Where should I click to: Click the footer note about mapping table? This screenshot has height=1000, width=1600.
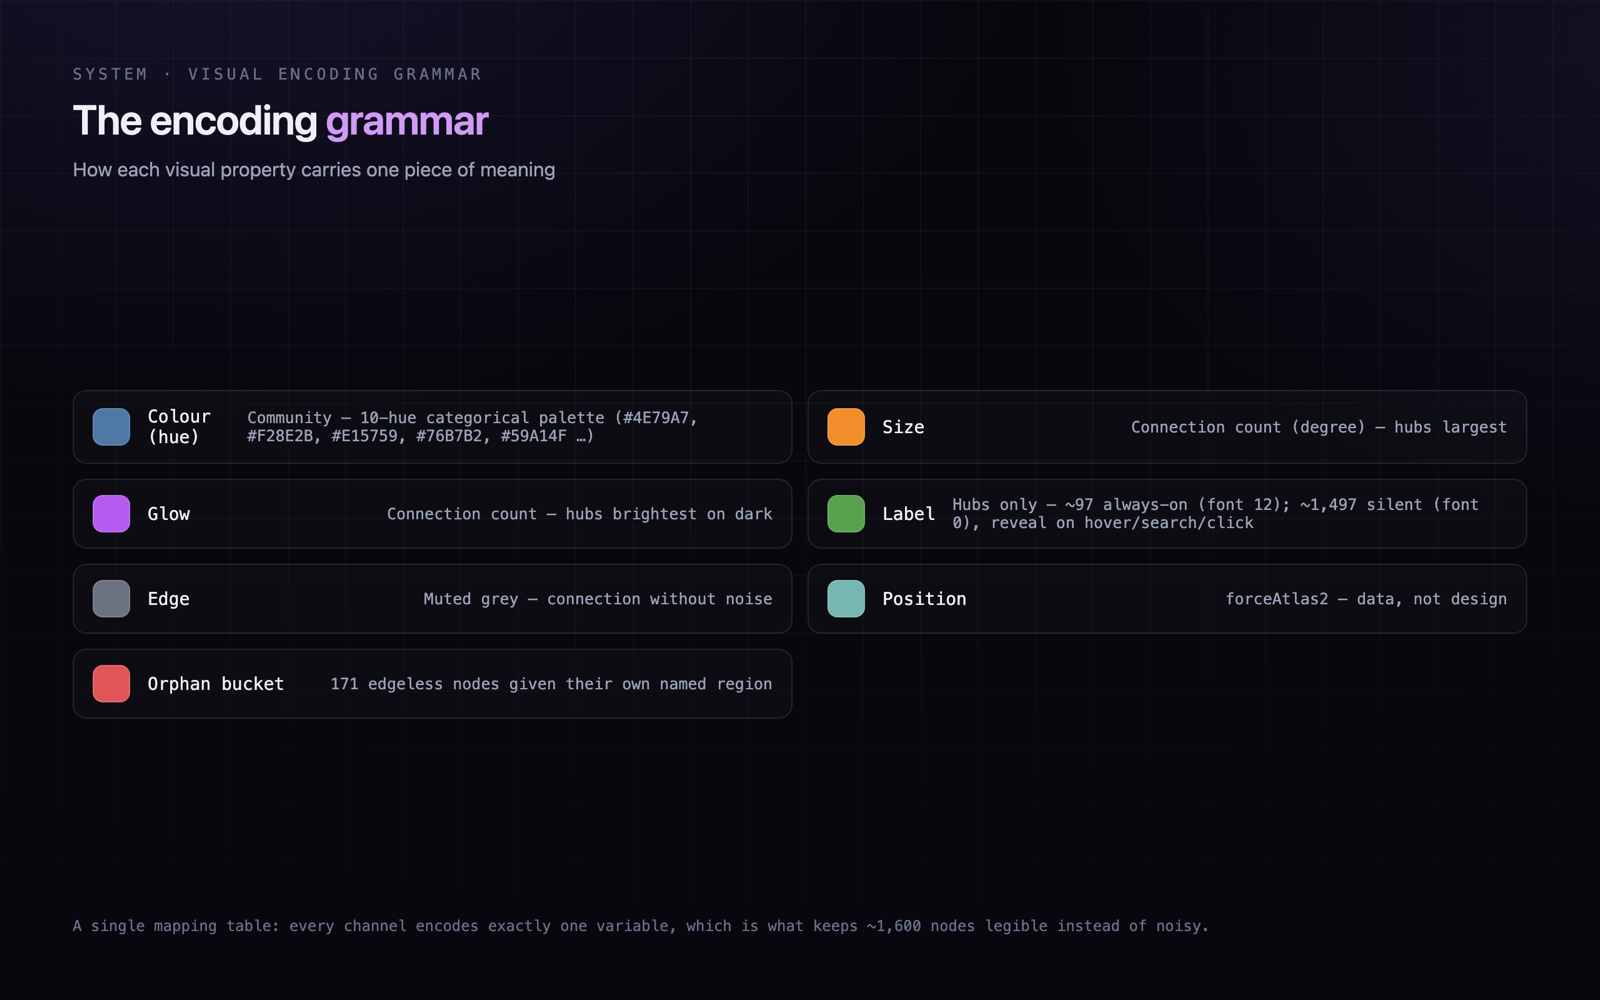pos(641,926)
